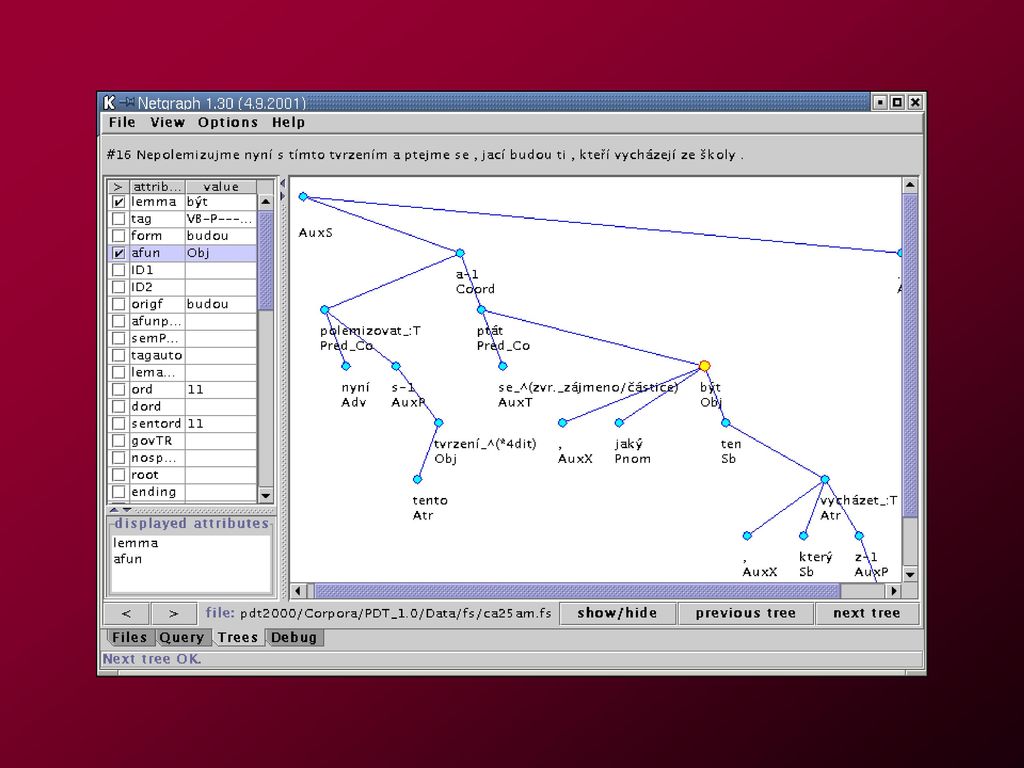Click attribute list scroll-down arrow
Screen dimensions: 1024x768
[265, 495]
